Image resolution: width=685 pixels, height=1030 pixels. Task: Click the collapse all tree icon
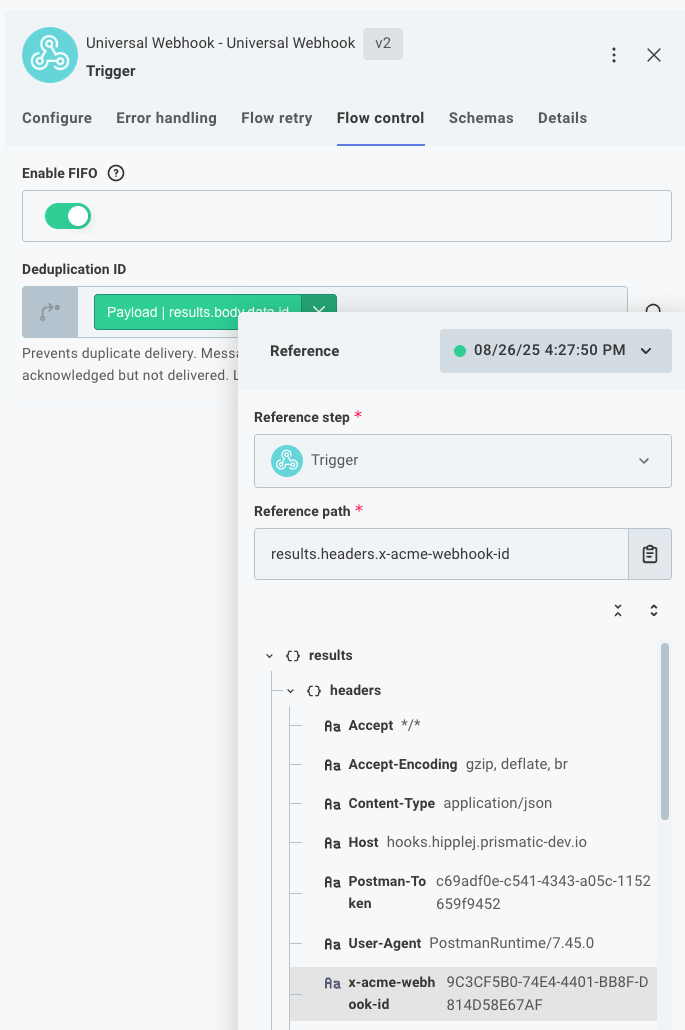618,610
